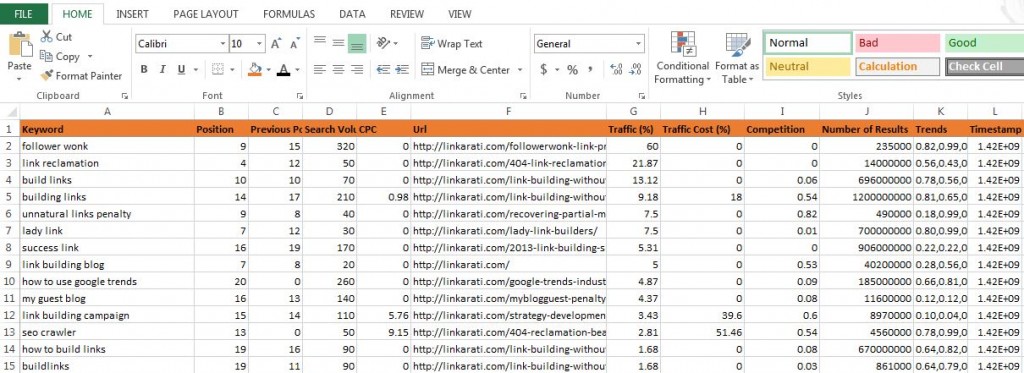Toggle Wrap Text option

tap(451, 44)
